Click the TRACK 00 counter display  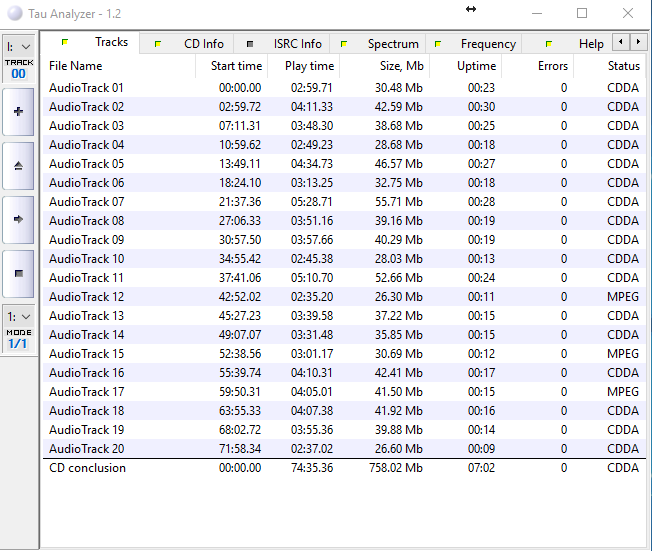[19, 69]
